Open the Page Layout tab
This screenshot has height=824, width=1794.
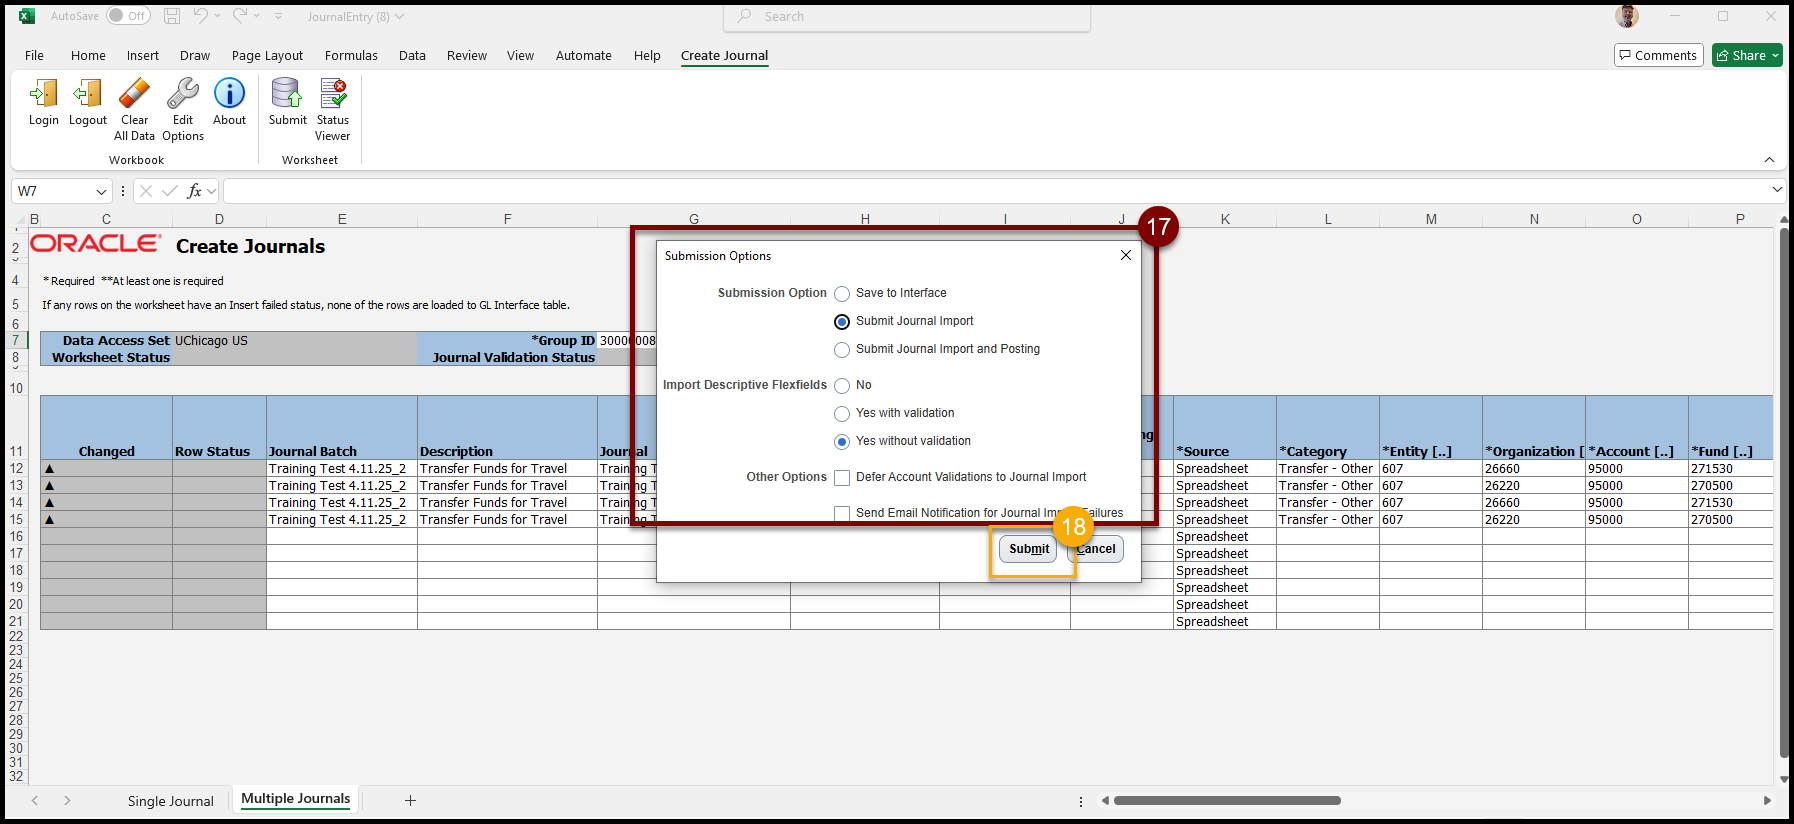pyautogui.click(x=267, y=56)
